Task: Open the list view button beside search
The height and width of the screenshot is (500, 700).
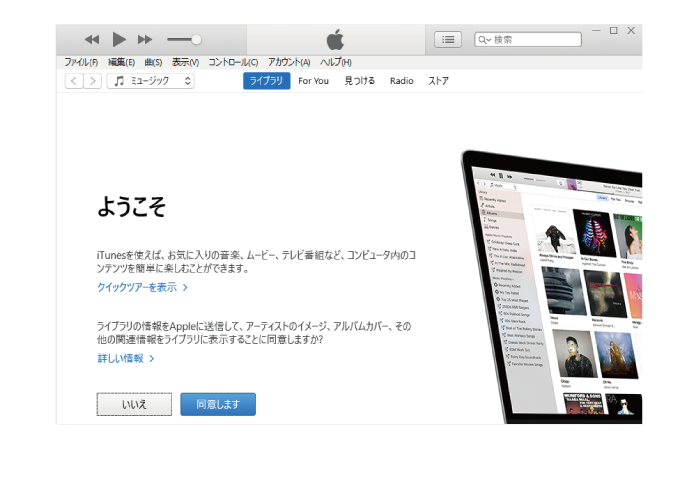Action: (x=448, y=40)
